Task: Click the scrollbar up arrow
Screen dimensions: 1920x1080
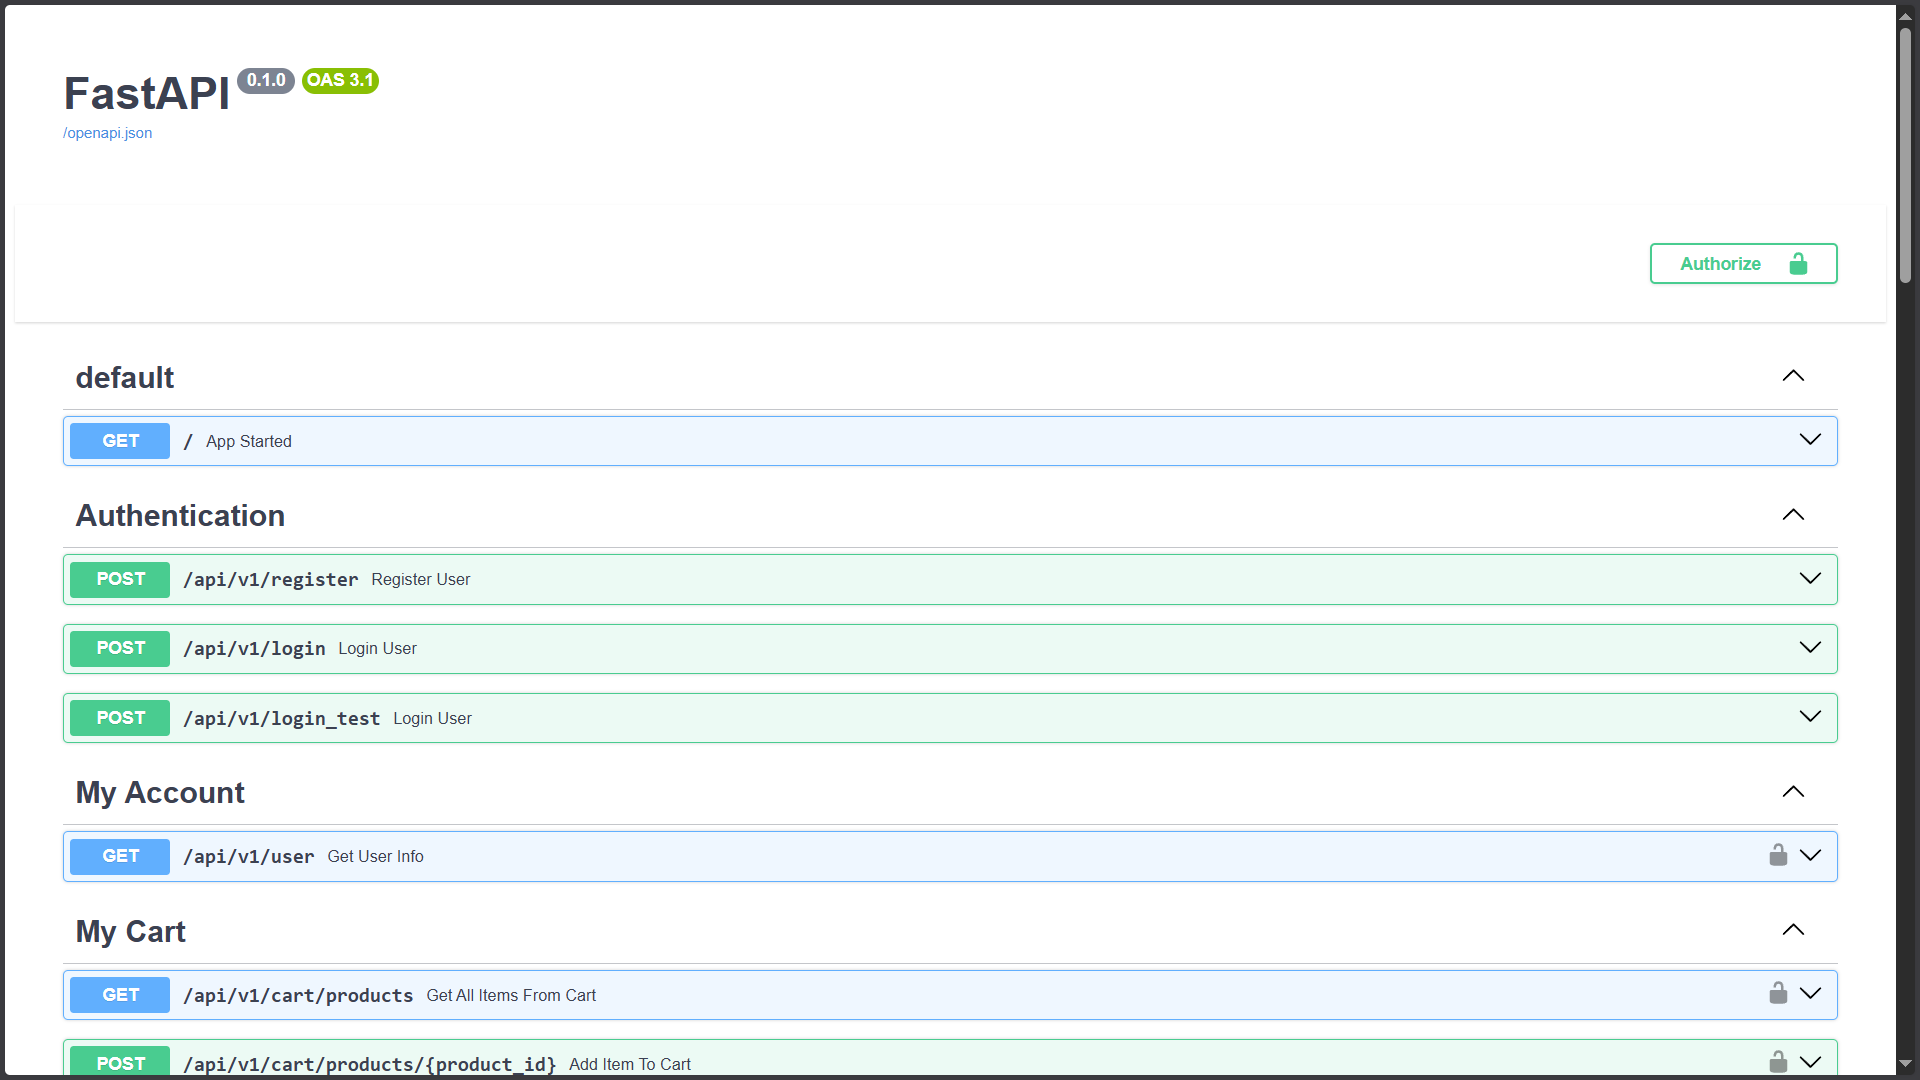Action: (x=1906, y=16)
